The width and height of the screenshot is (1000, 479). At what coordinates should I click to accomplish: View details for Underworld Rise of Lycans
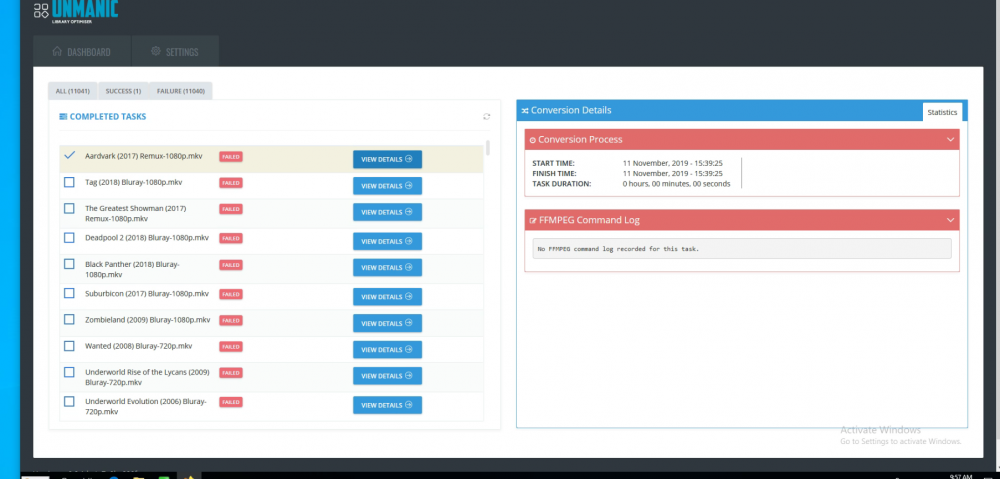click(x=387, y=376)
